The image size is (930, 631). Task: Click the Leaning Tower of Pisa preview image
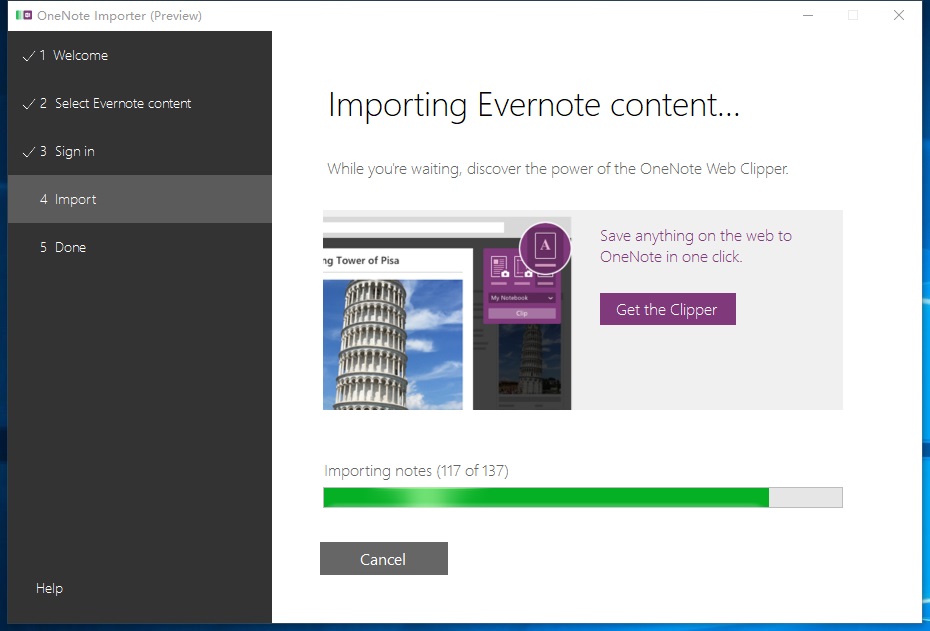click(393, 345)
